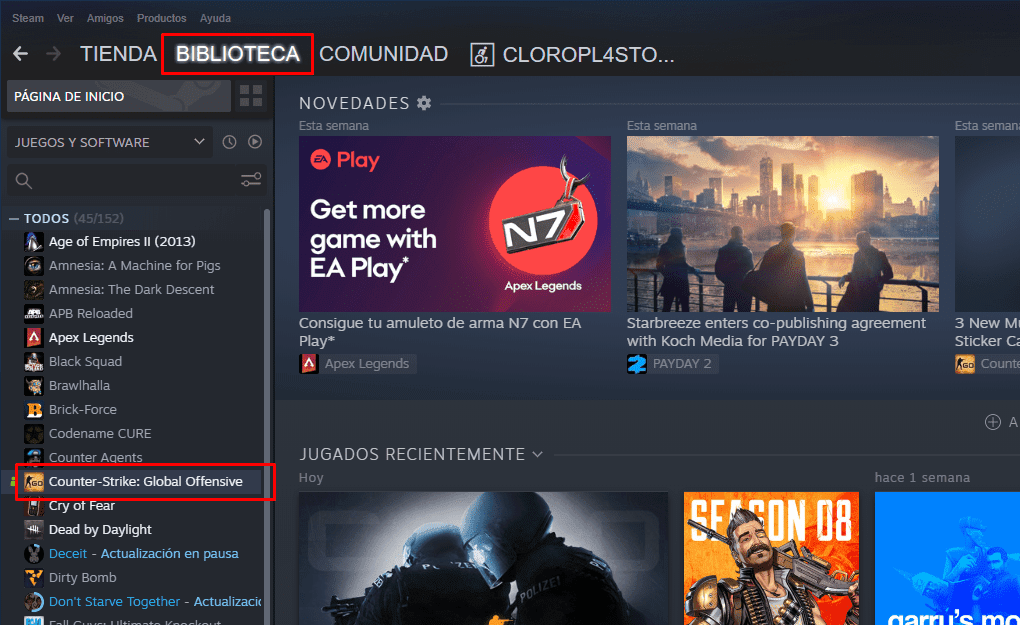Viewport: 1020px width, 625px height.
Task: Open the Productos menu
Action: [x=161, y=18]
